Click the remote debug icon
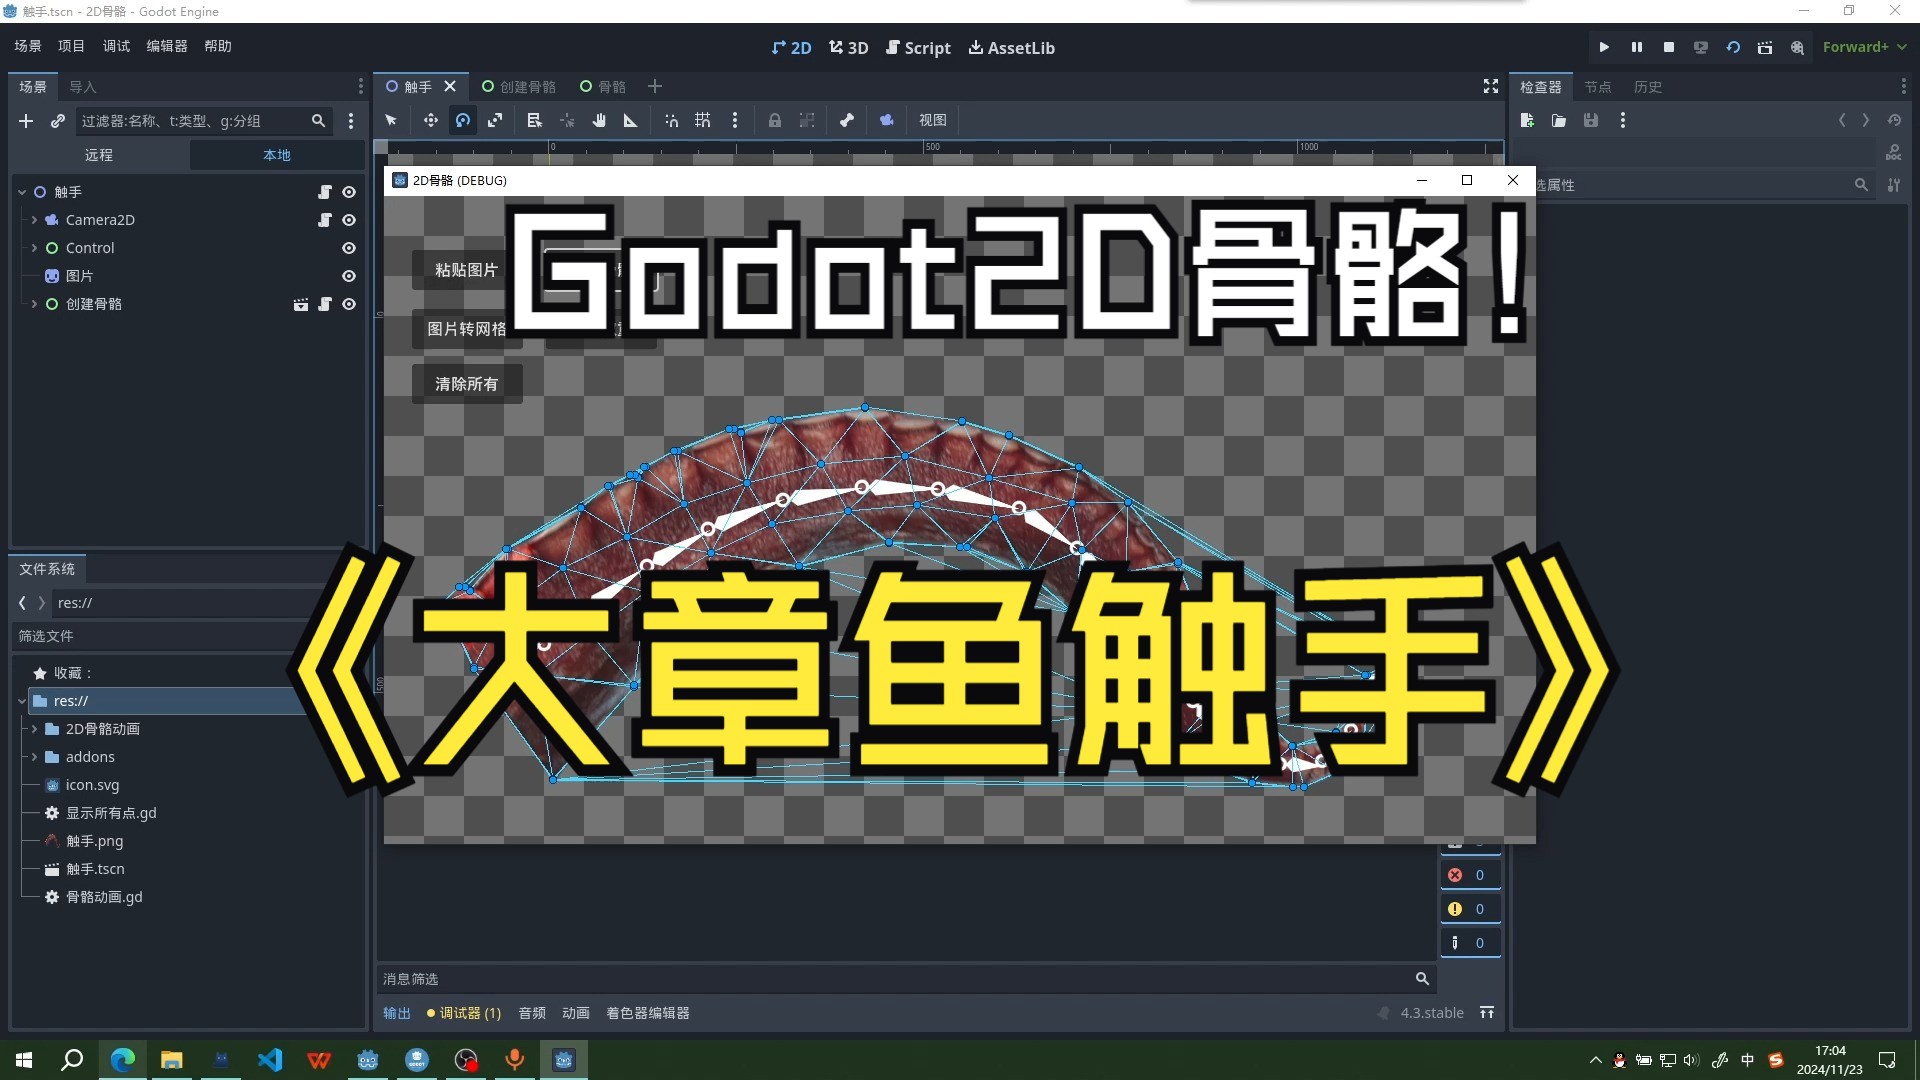This screenshot has height=1080, width=1920. (1700, 47)
